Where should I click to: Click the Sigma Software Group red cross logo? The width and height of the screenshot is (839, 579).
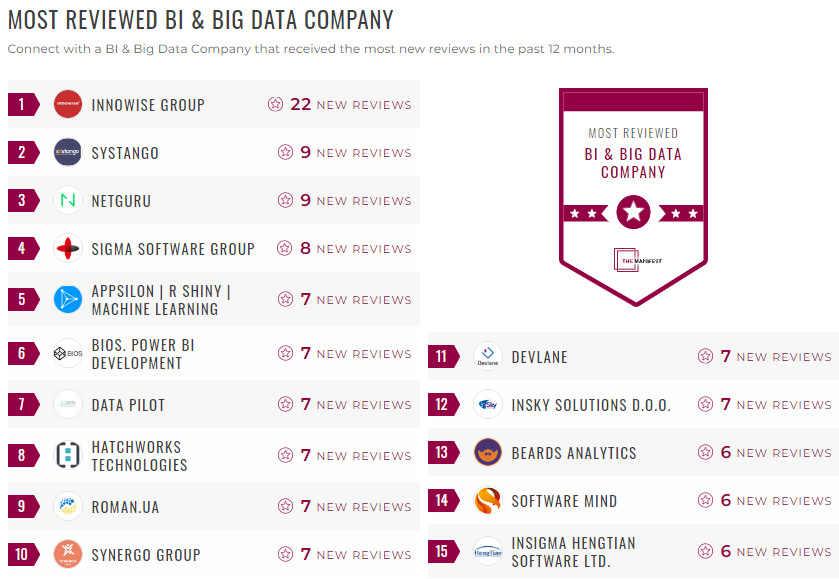click(66, 249)
